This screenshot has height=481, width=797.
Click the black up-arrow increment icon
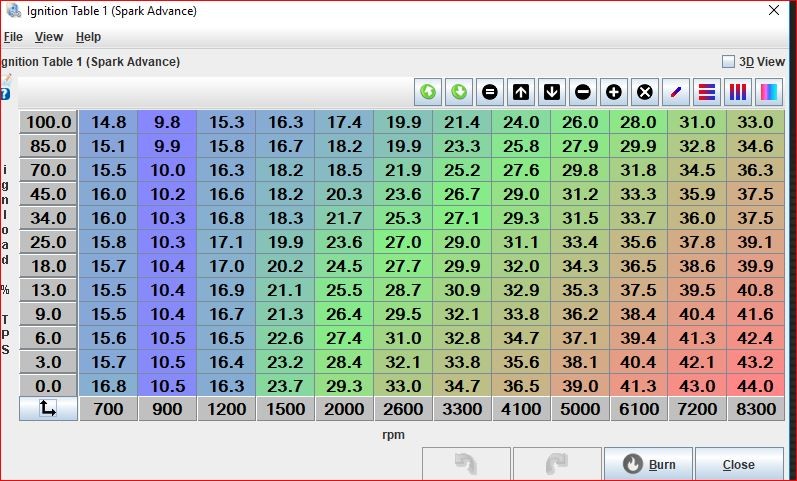(x=521, y=92)
